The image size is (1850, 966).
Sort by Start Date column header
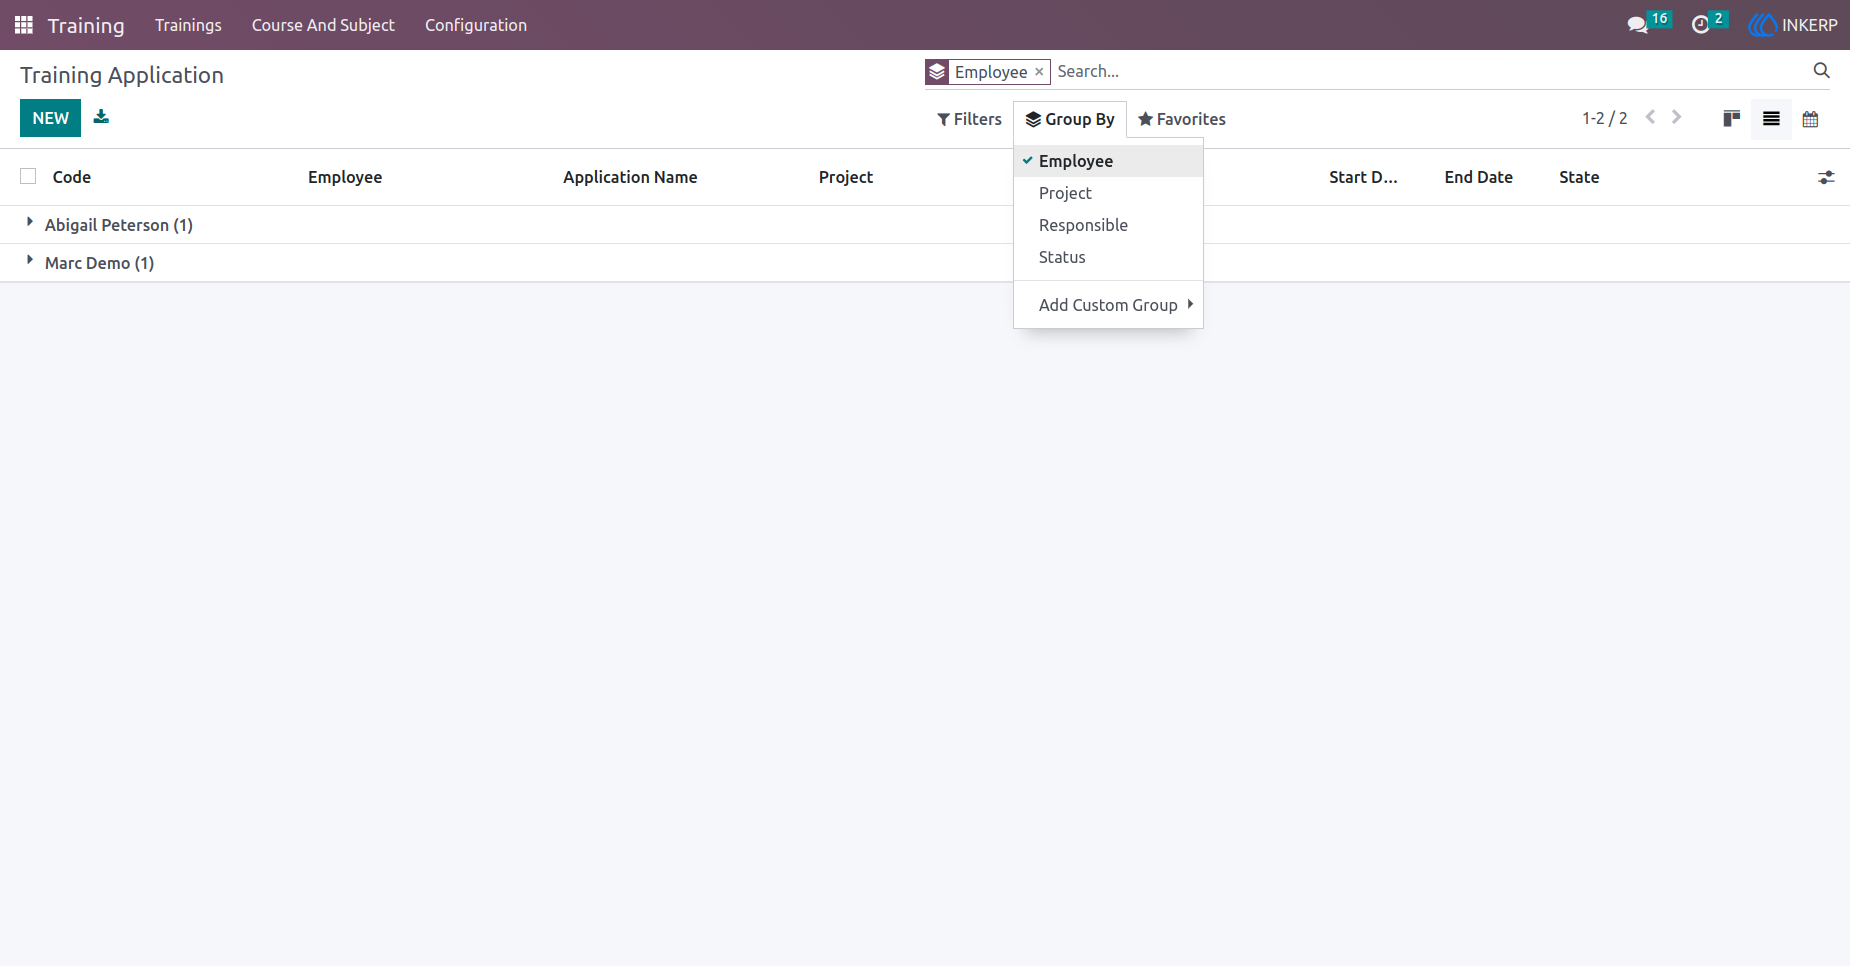pyautogui.click(x=1363, y=177)
